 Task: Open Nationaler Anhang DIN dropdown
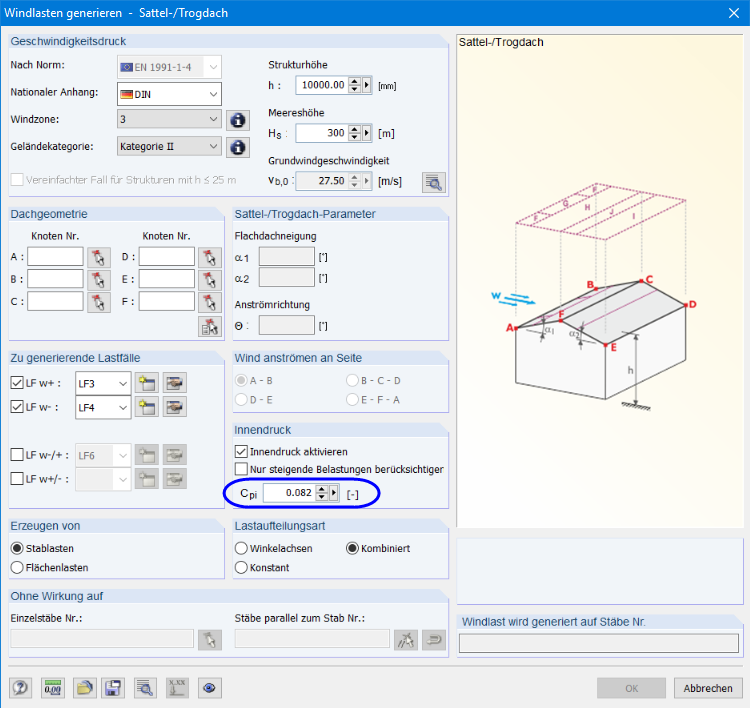[169, 94]
